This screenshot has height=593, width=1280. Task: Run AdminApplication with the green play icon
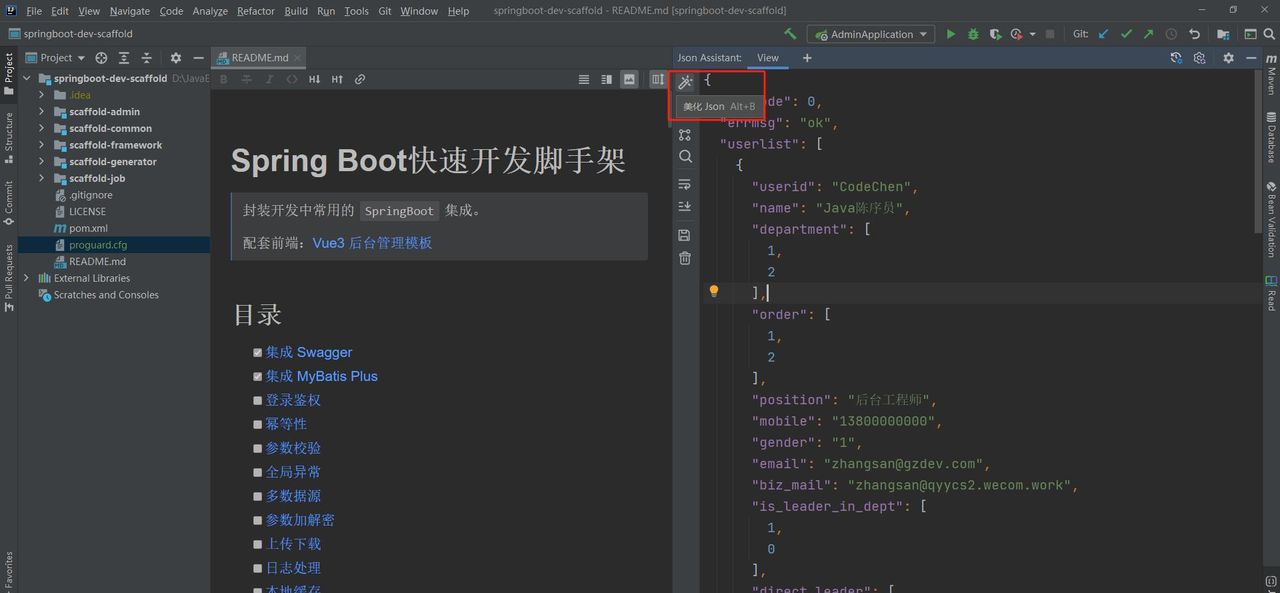pos(949,33)
